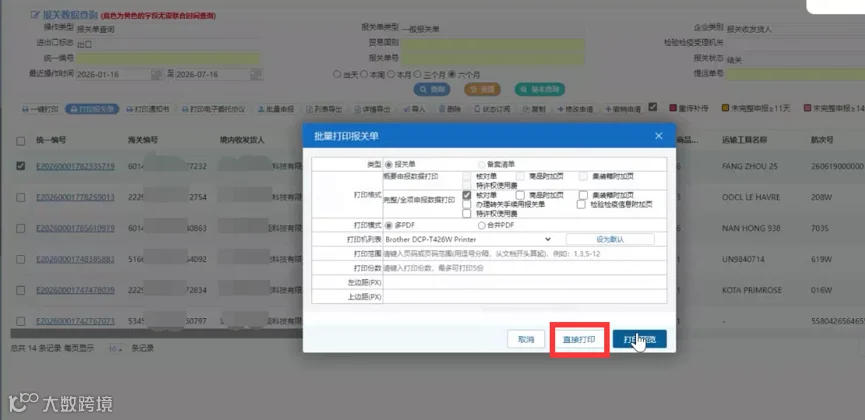
Task: Click the 设为默认 button
Action: coord(610,239)
